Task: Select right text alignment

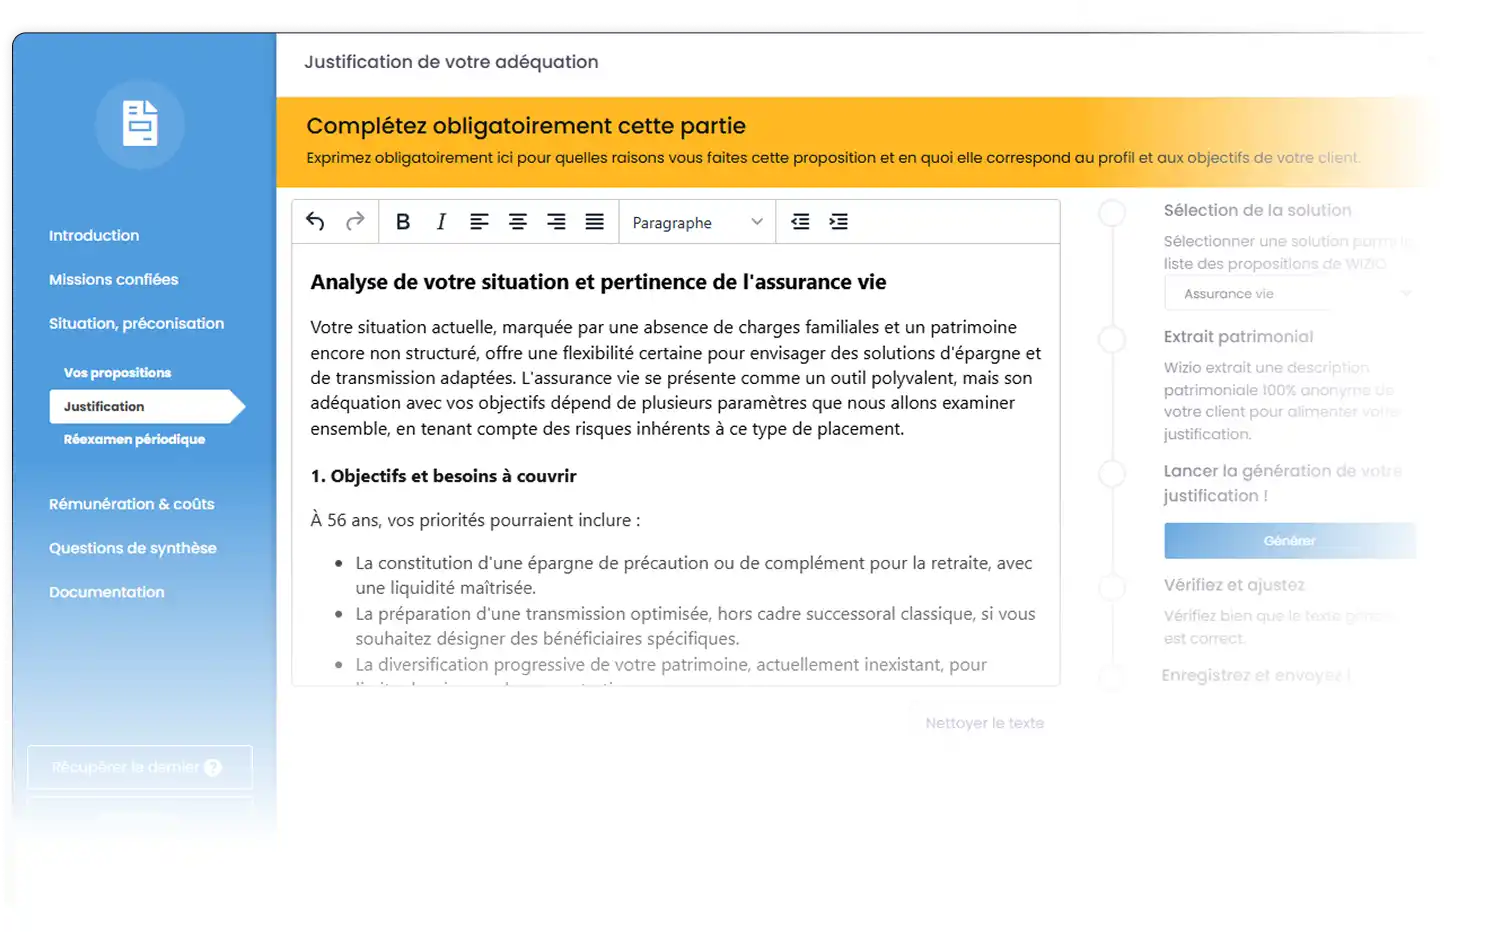Action: (x=556, y=221)
